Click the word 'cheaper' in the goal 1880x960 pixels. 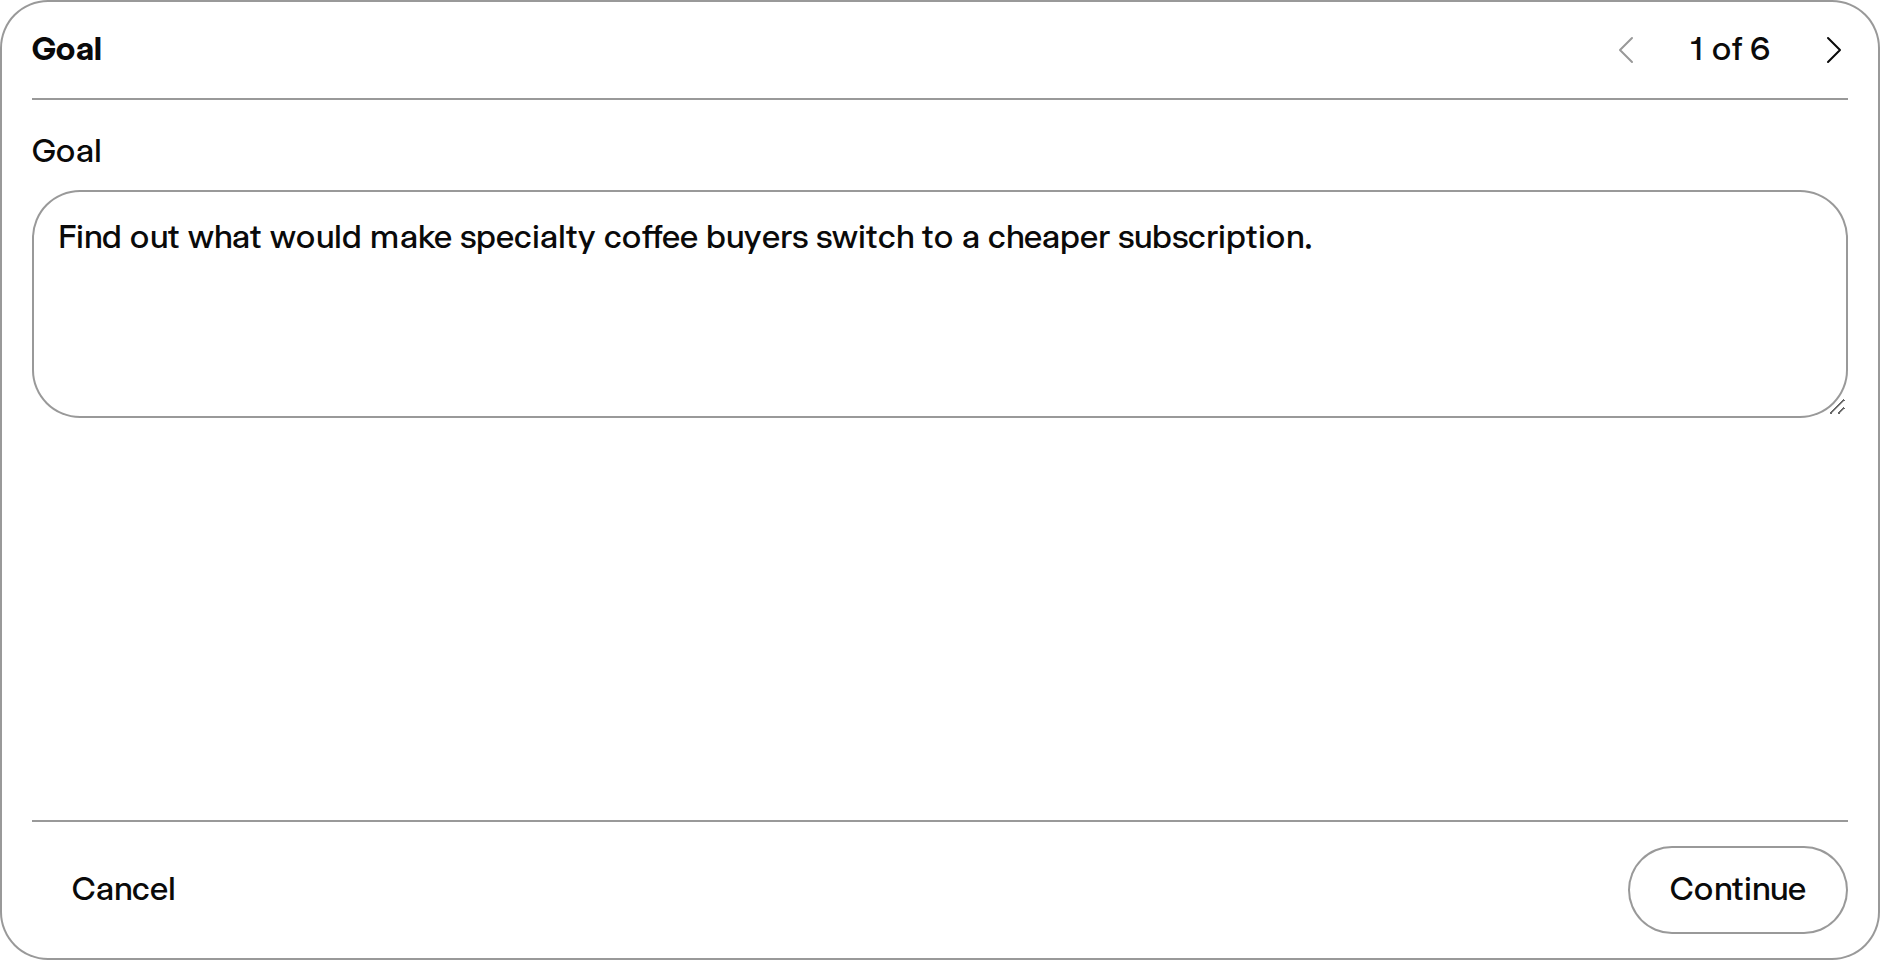pyautogui.click(x=1048, y=238)
